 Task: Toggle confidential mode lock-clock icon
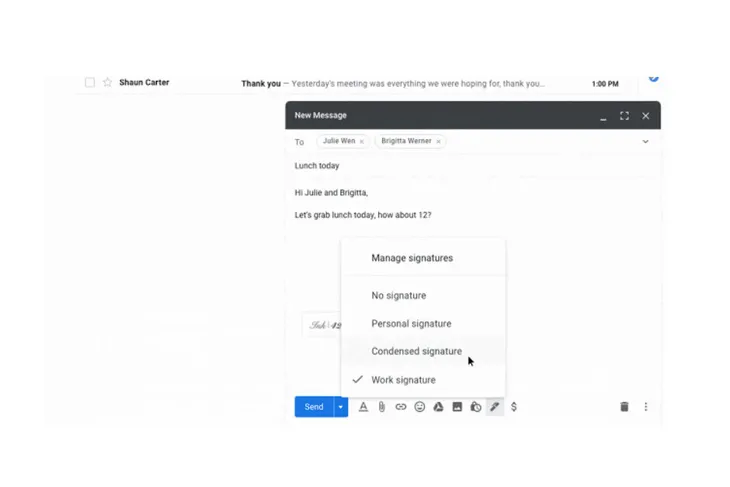pyautogui.click(x=476, y=407)
